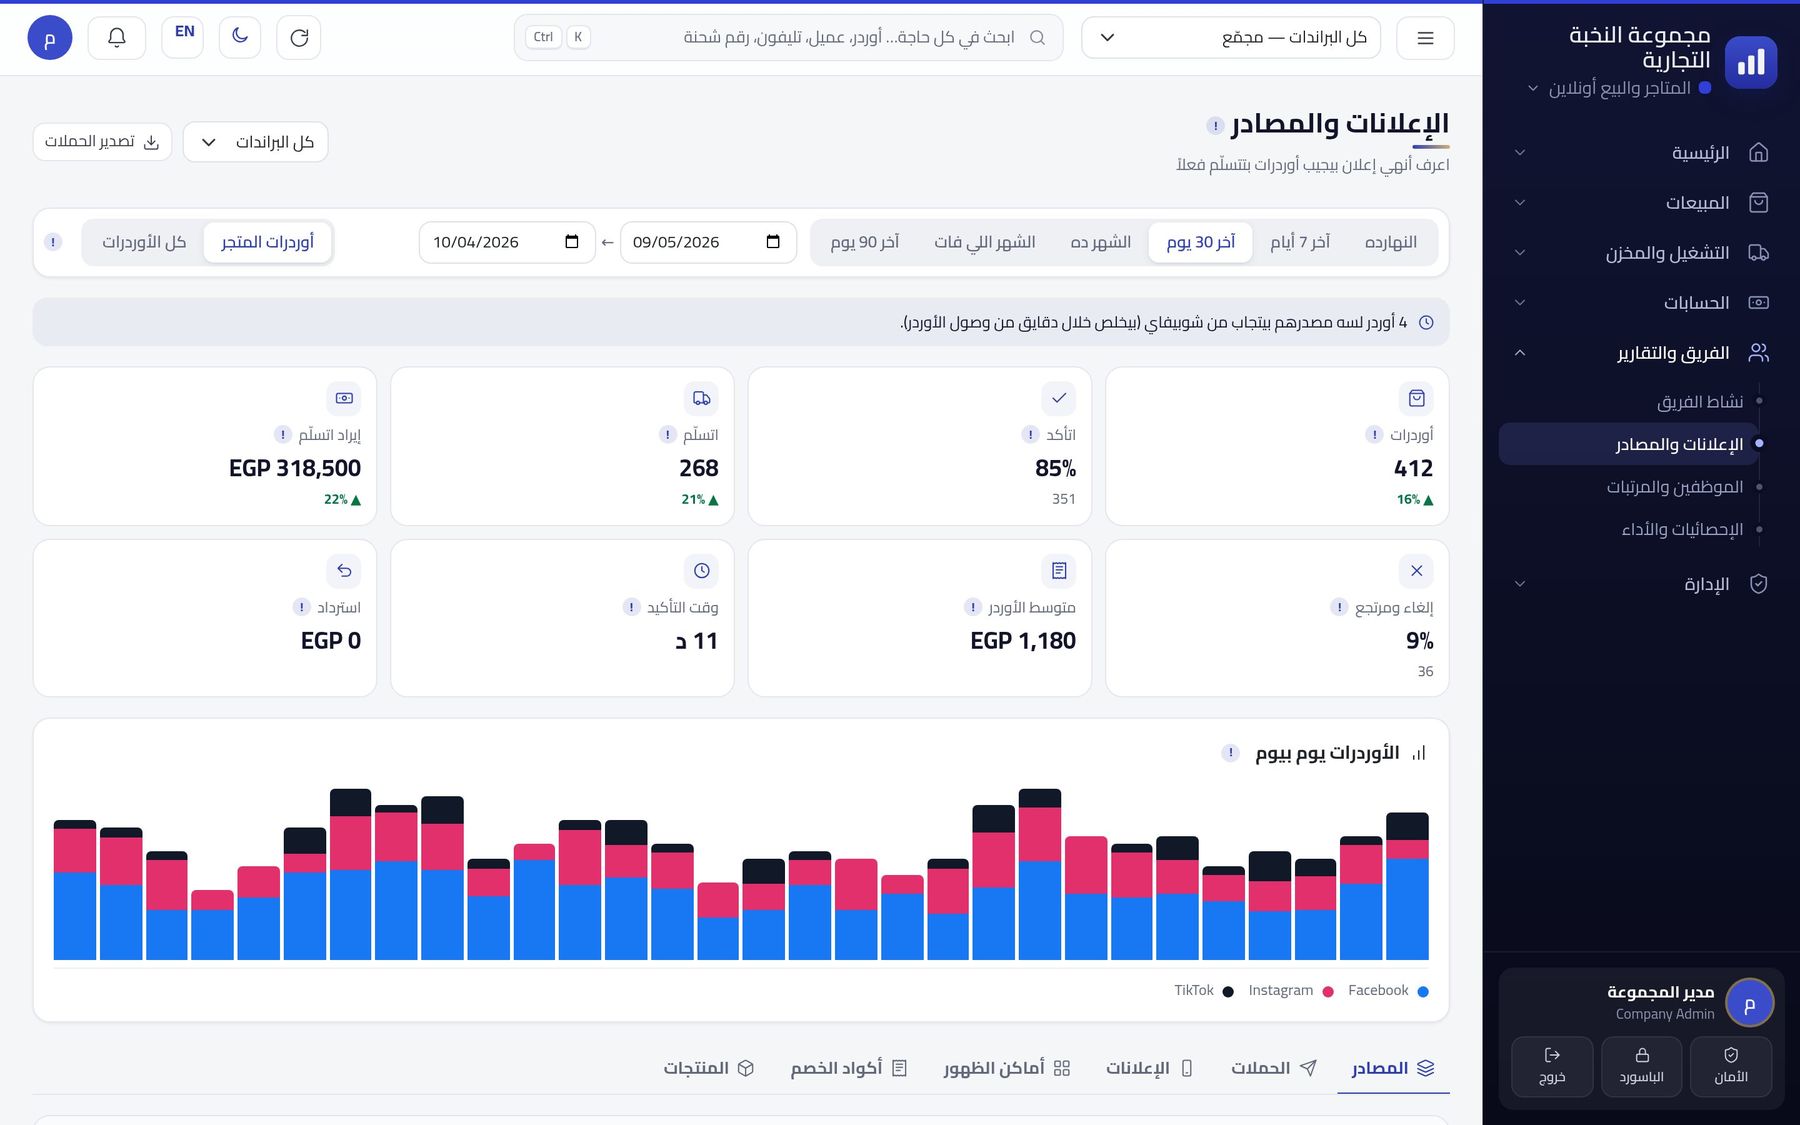Viewport: 1800px width, 1125px height.
Task: Collapse الفريق والتقارير sidebar section
Action: click(1641, 353)
